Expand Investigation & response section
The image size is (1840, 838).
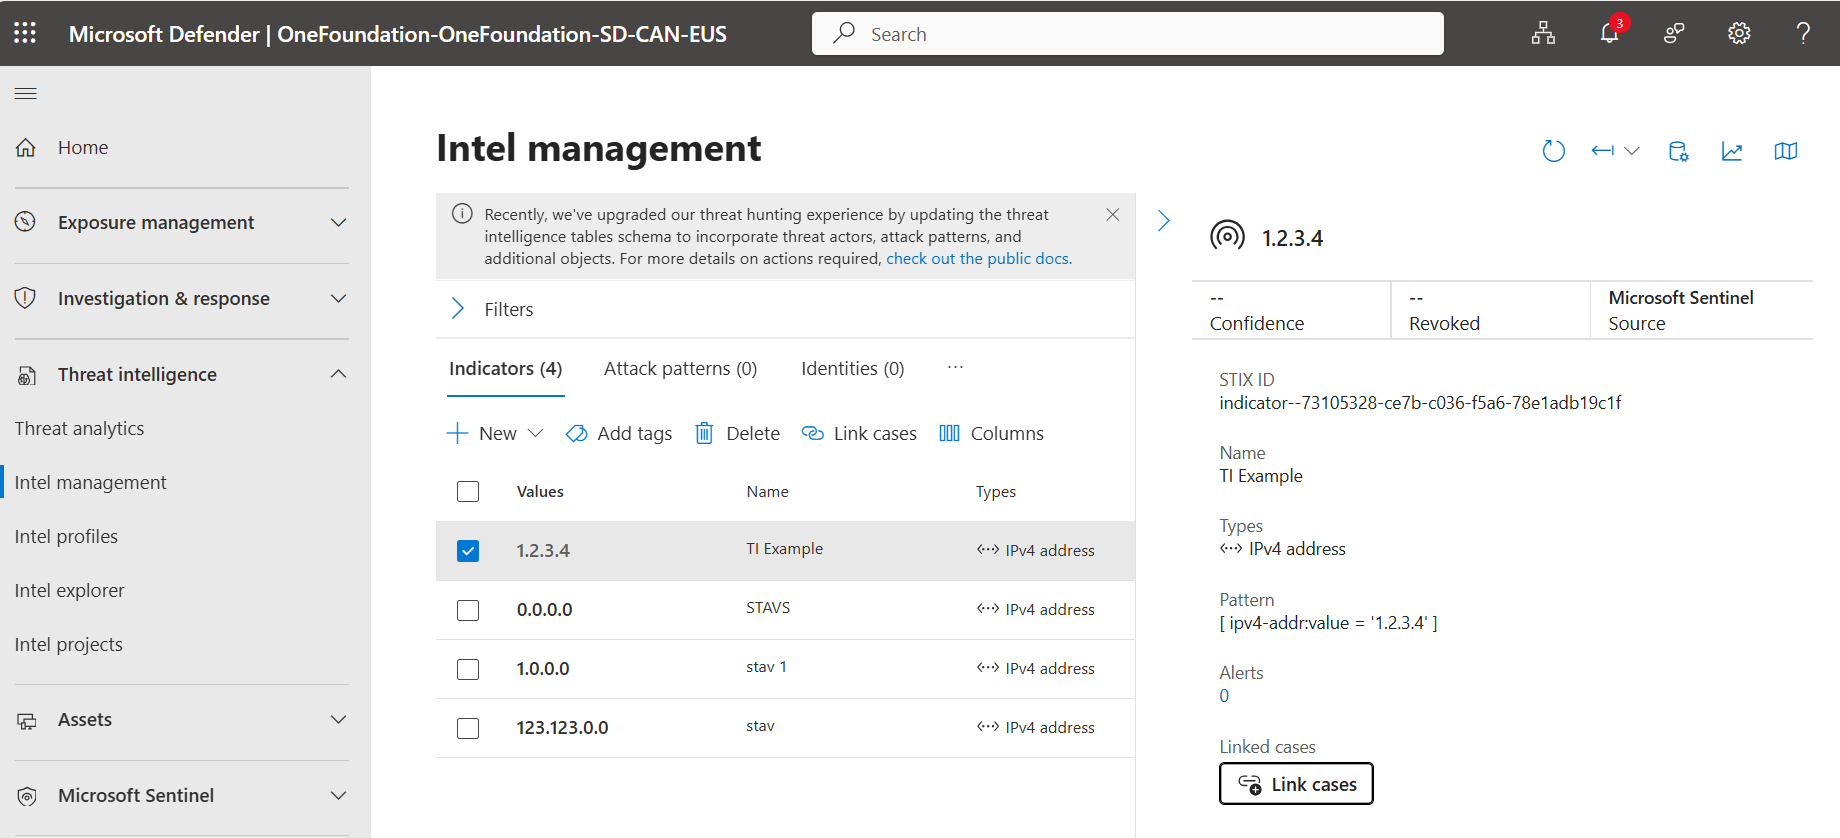[339, 298]
